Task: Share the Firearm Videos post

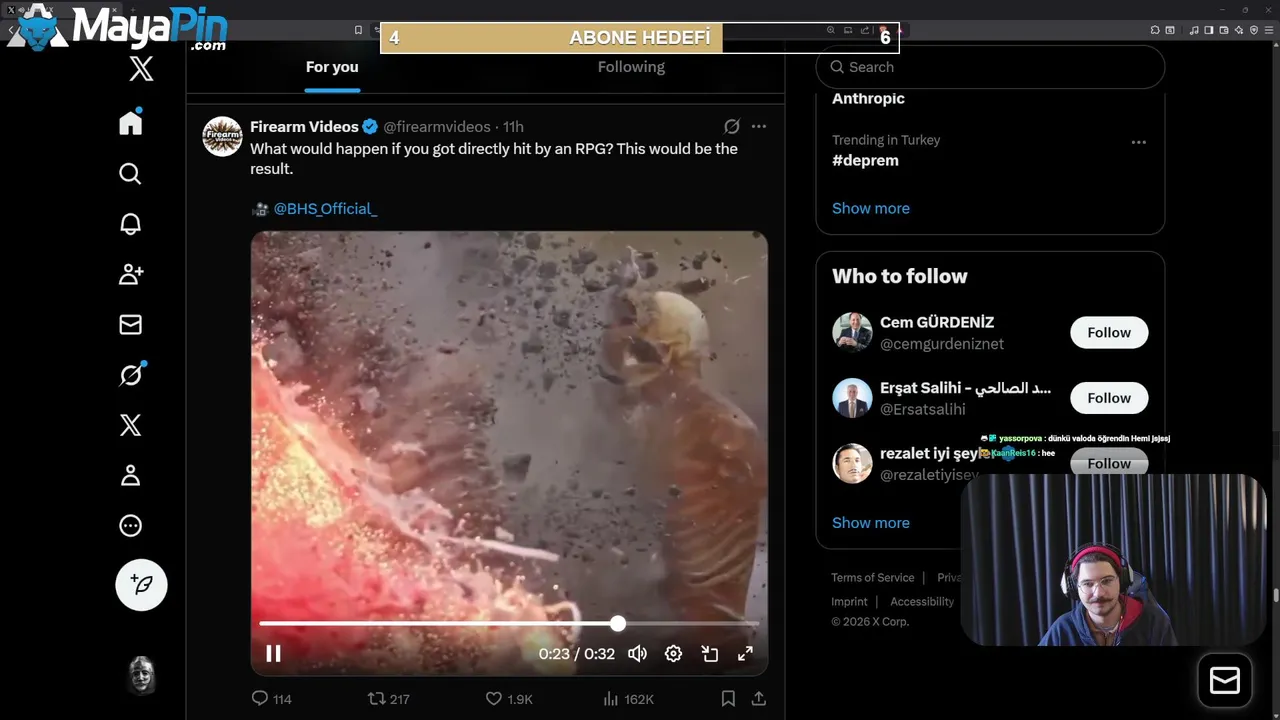Action: 759,699
